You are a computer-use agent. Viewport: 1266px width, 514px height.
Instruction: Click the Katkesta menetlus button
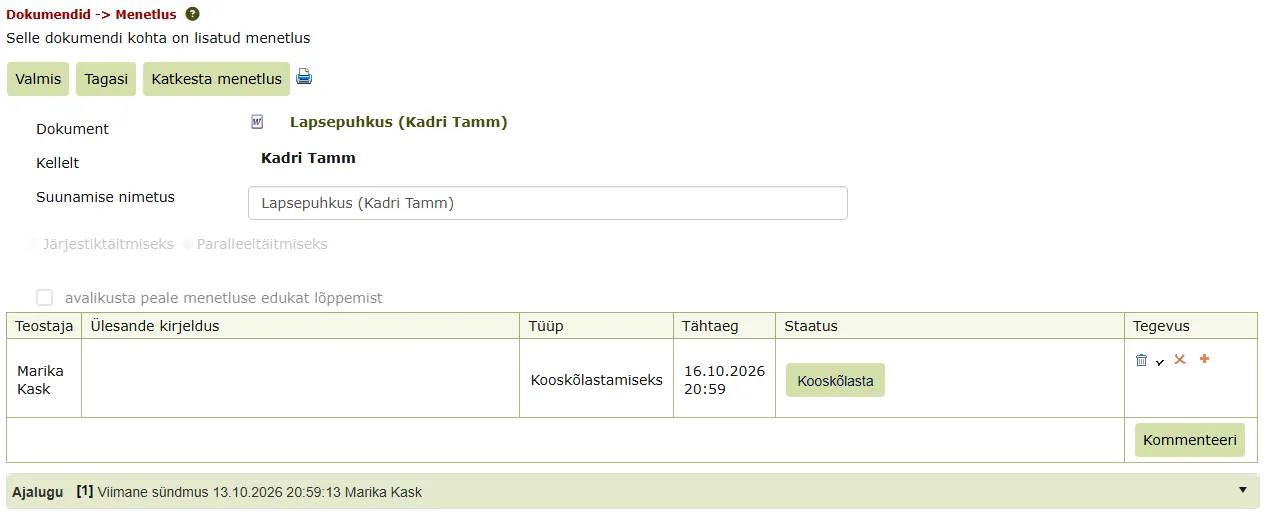point(217,79)
